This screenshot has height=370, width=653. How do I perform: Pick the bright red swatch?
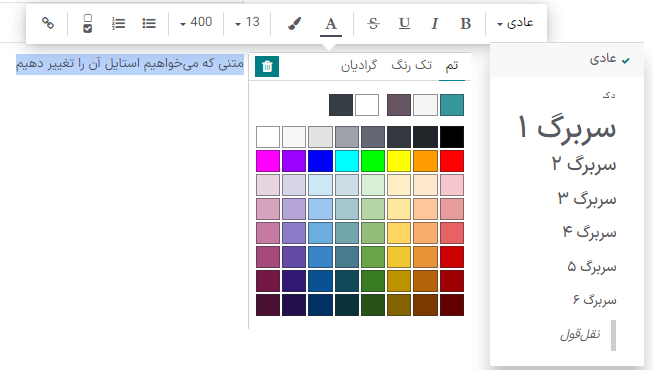[x=452, y=161]
